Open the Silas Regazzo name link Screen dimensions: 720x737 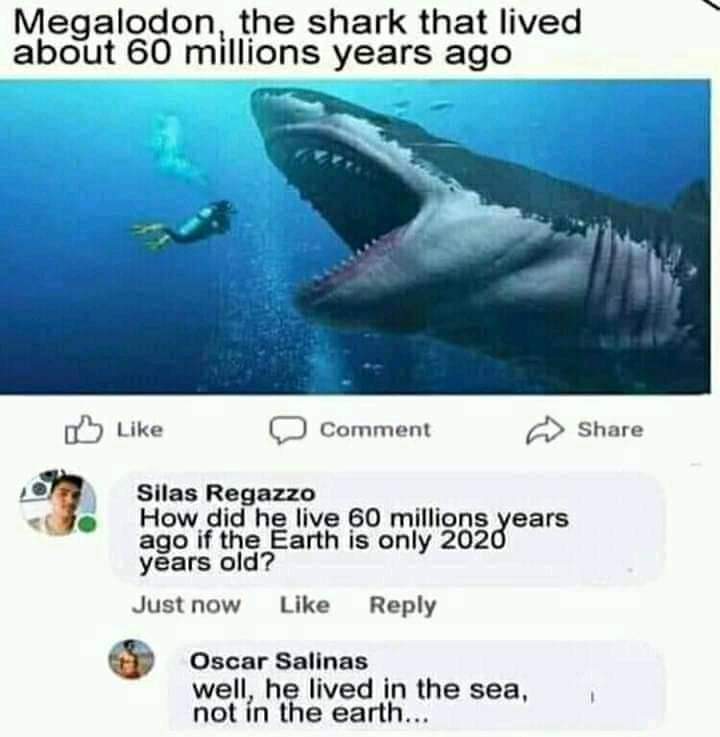tap(225, 493)
